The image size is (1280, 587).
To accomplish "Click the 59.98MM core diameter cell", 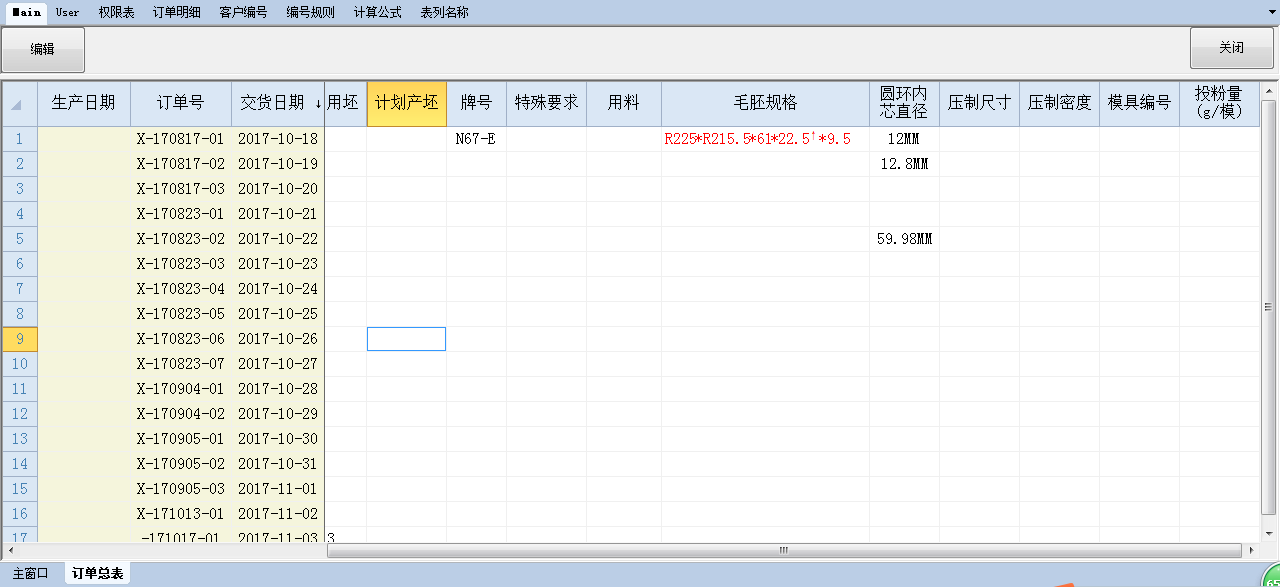I will coord(904,239).
